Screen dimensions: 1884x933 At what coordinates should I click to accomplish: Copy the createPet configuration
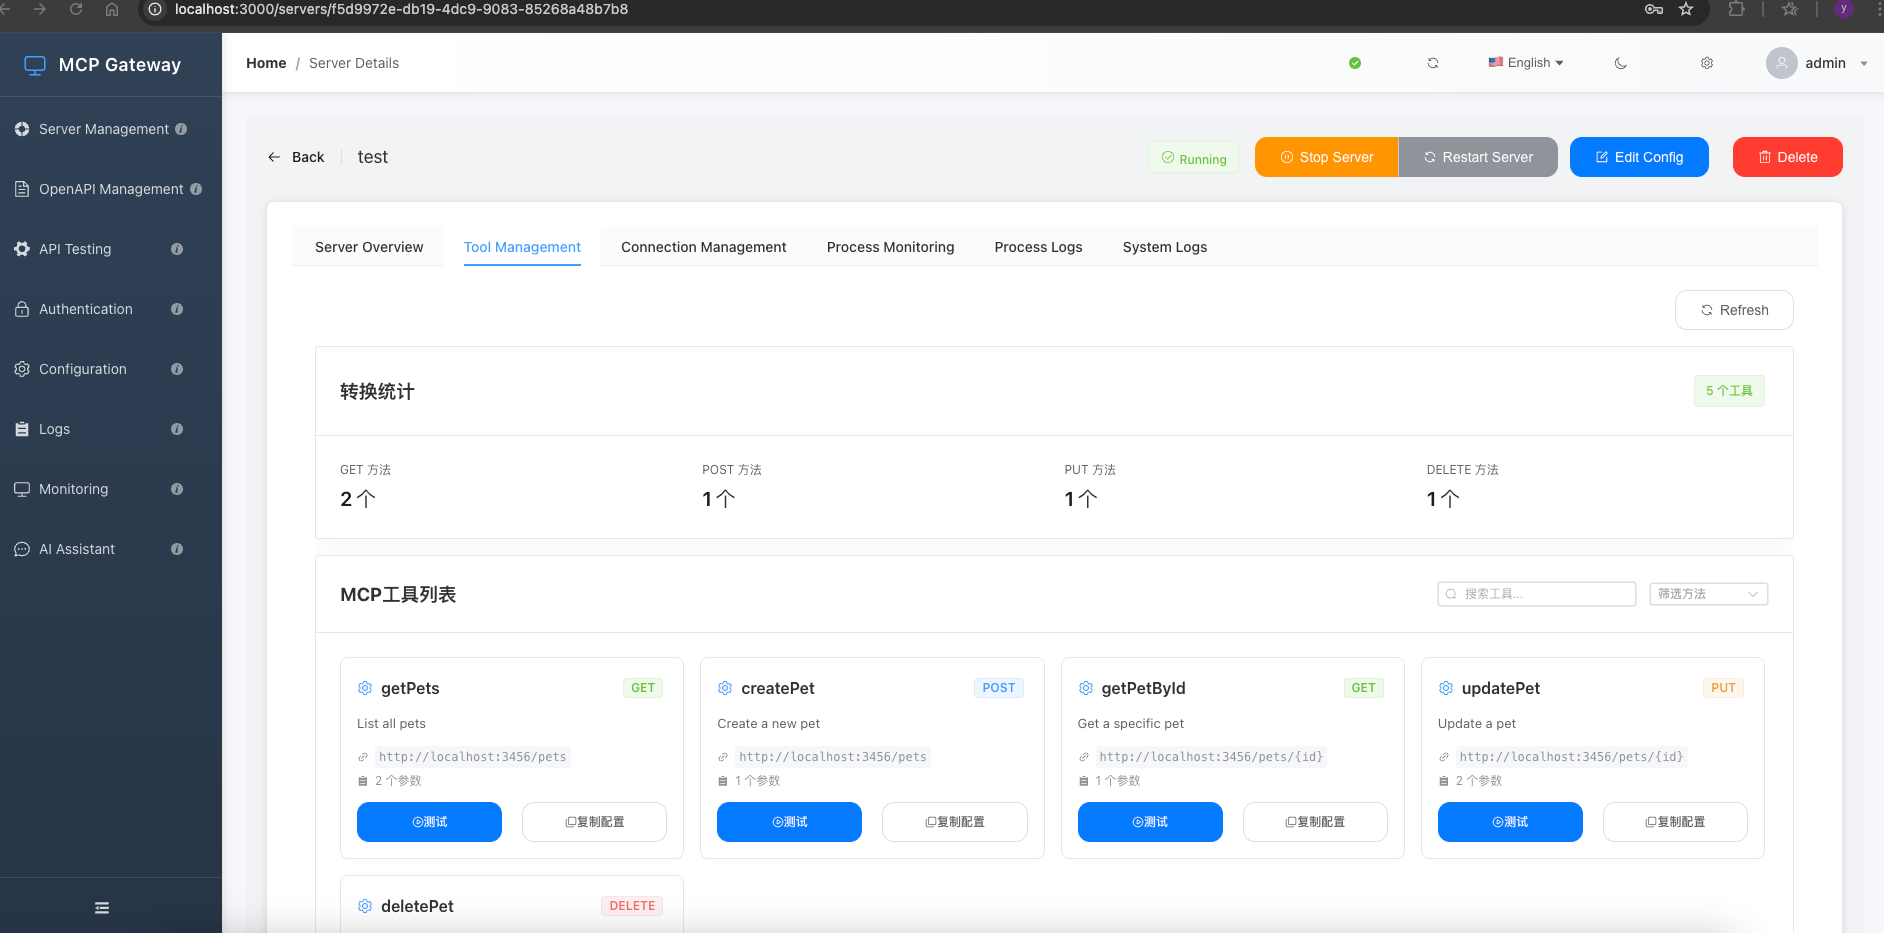coord(955,822)
